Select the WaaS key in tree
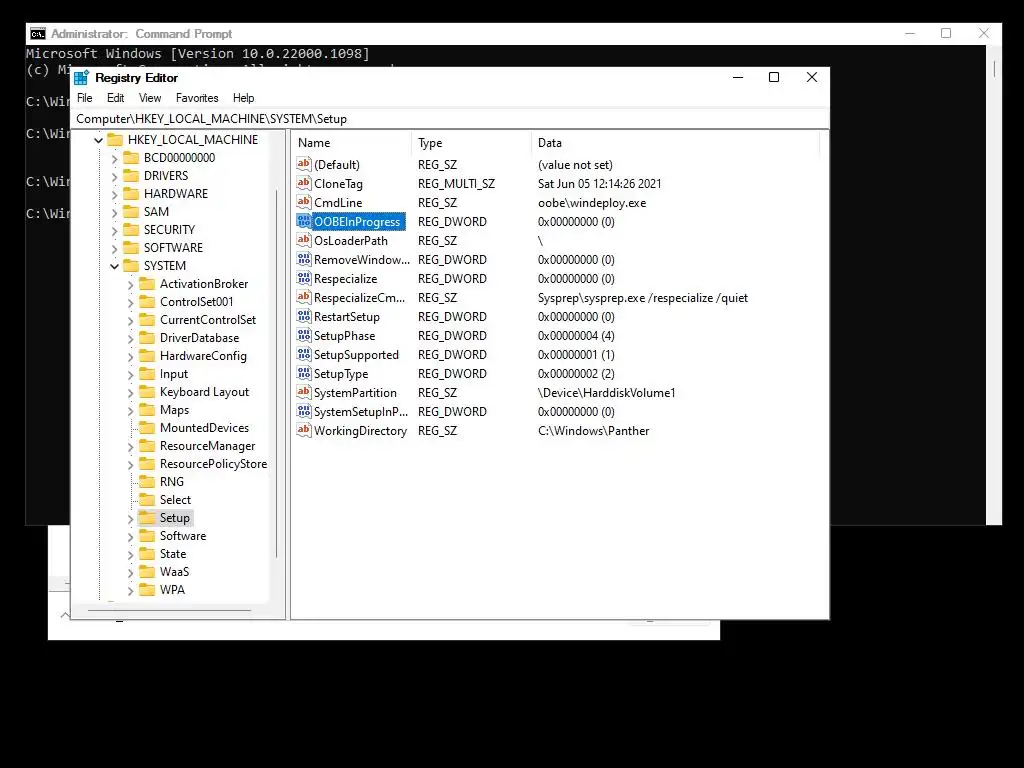Image resolution: width=1024 pixels, height=768 pixels. (174, 571)
